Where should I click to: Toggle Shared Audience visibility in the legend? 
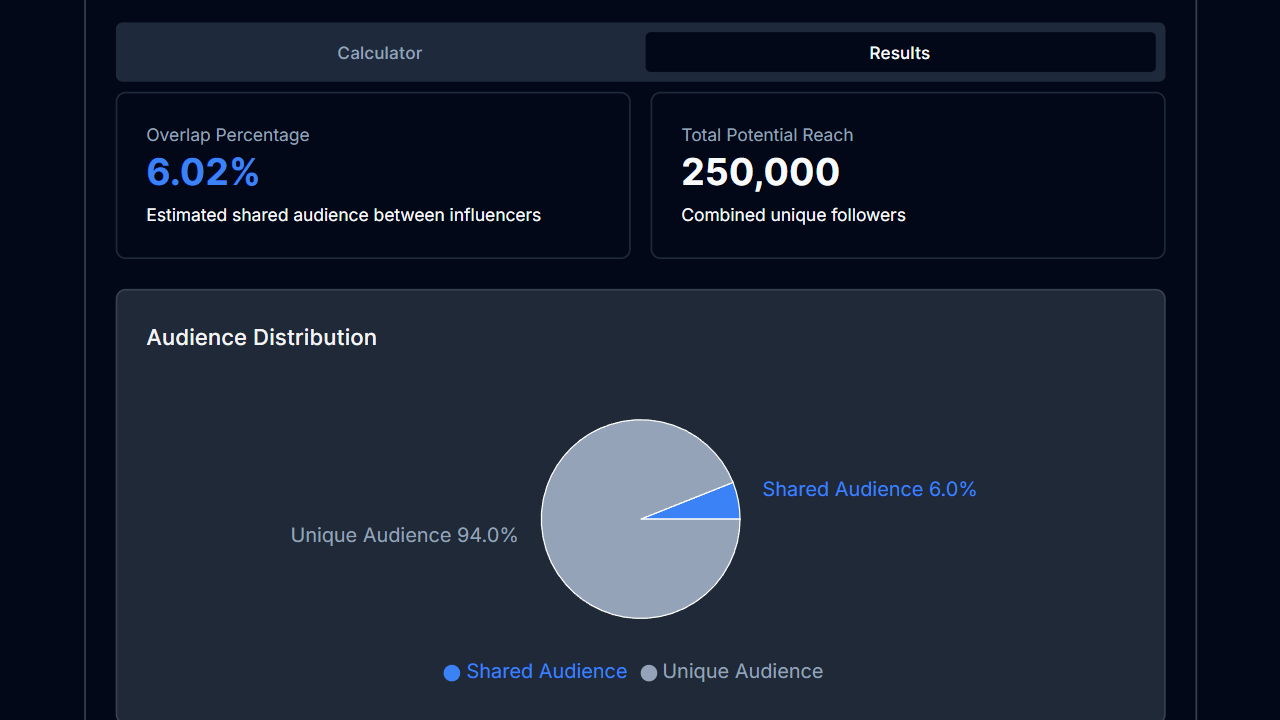(534, 671)
